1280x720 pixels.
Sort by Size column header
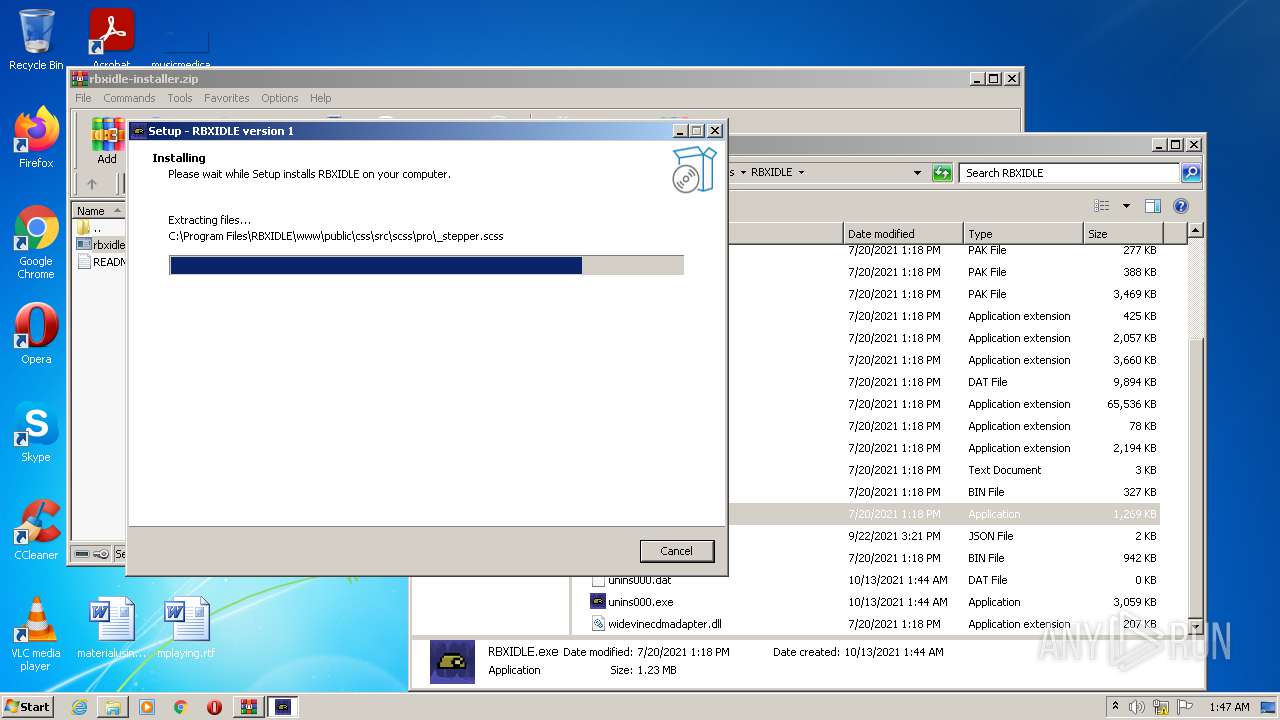pyautogui.click(x=1123, y=234)
